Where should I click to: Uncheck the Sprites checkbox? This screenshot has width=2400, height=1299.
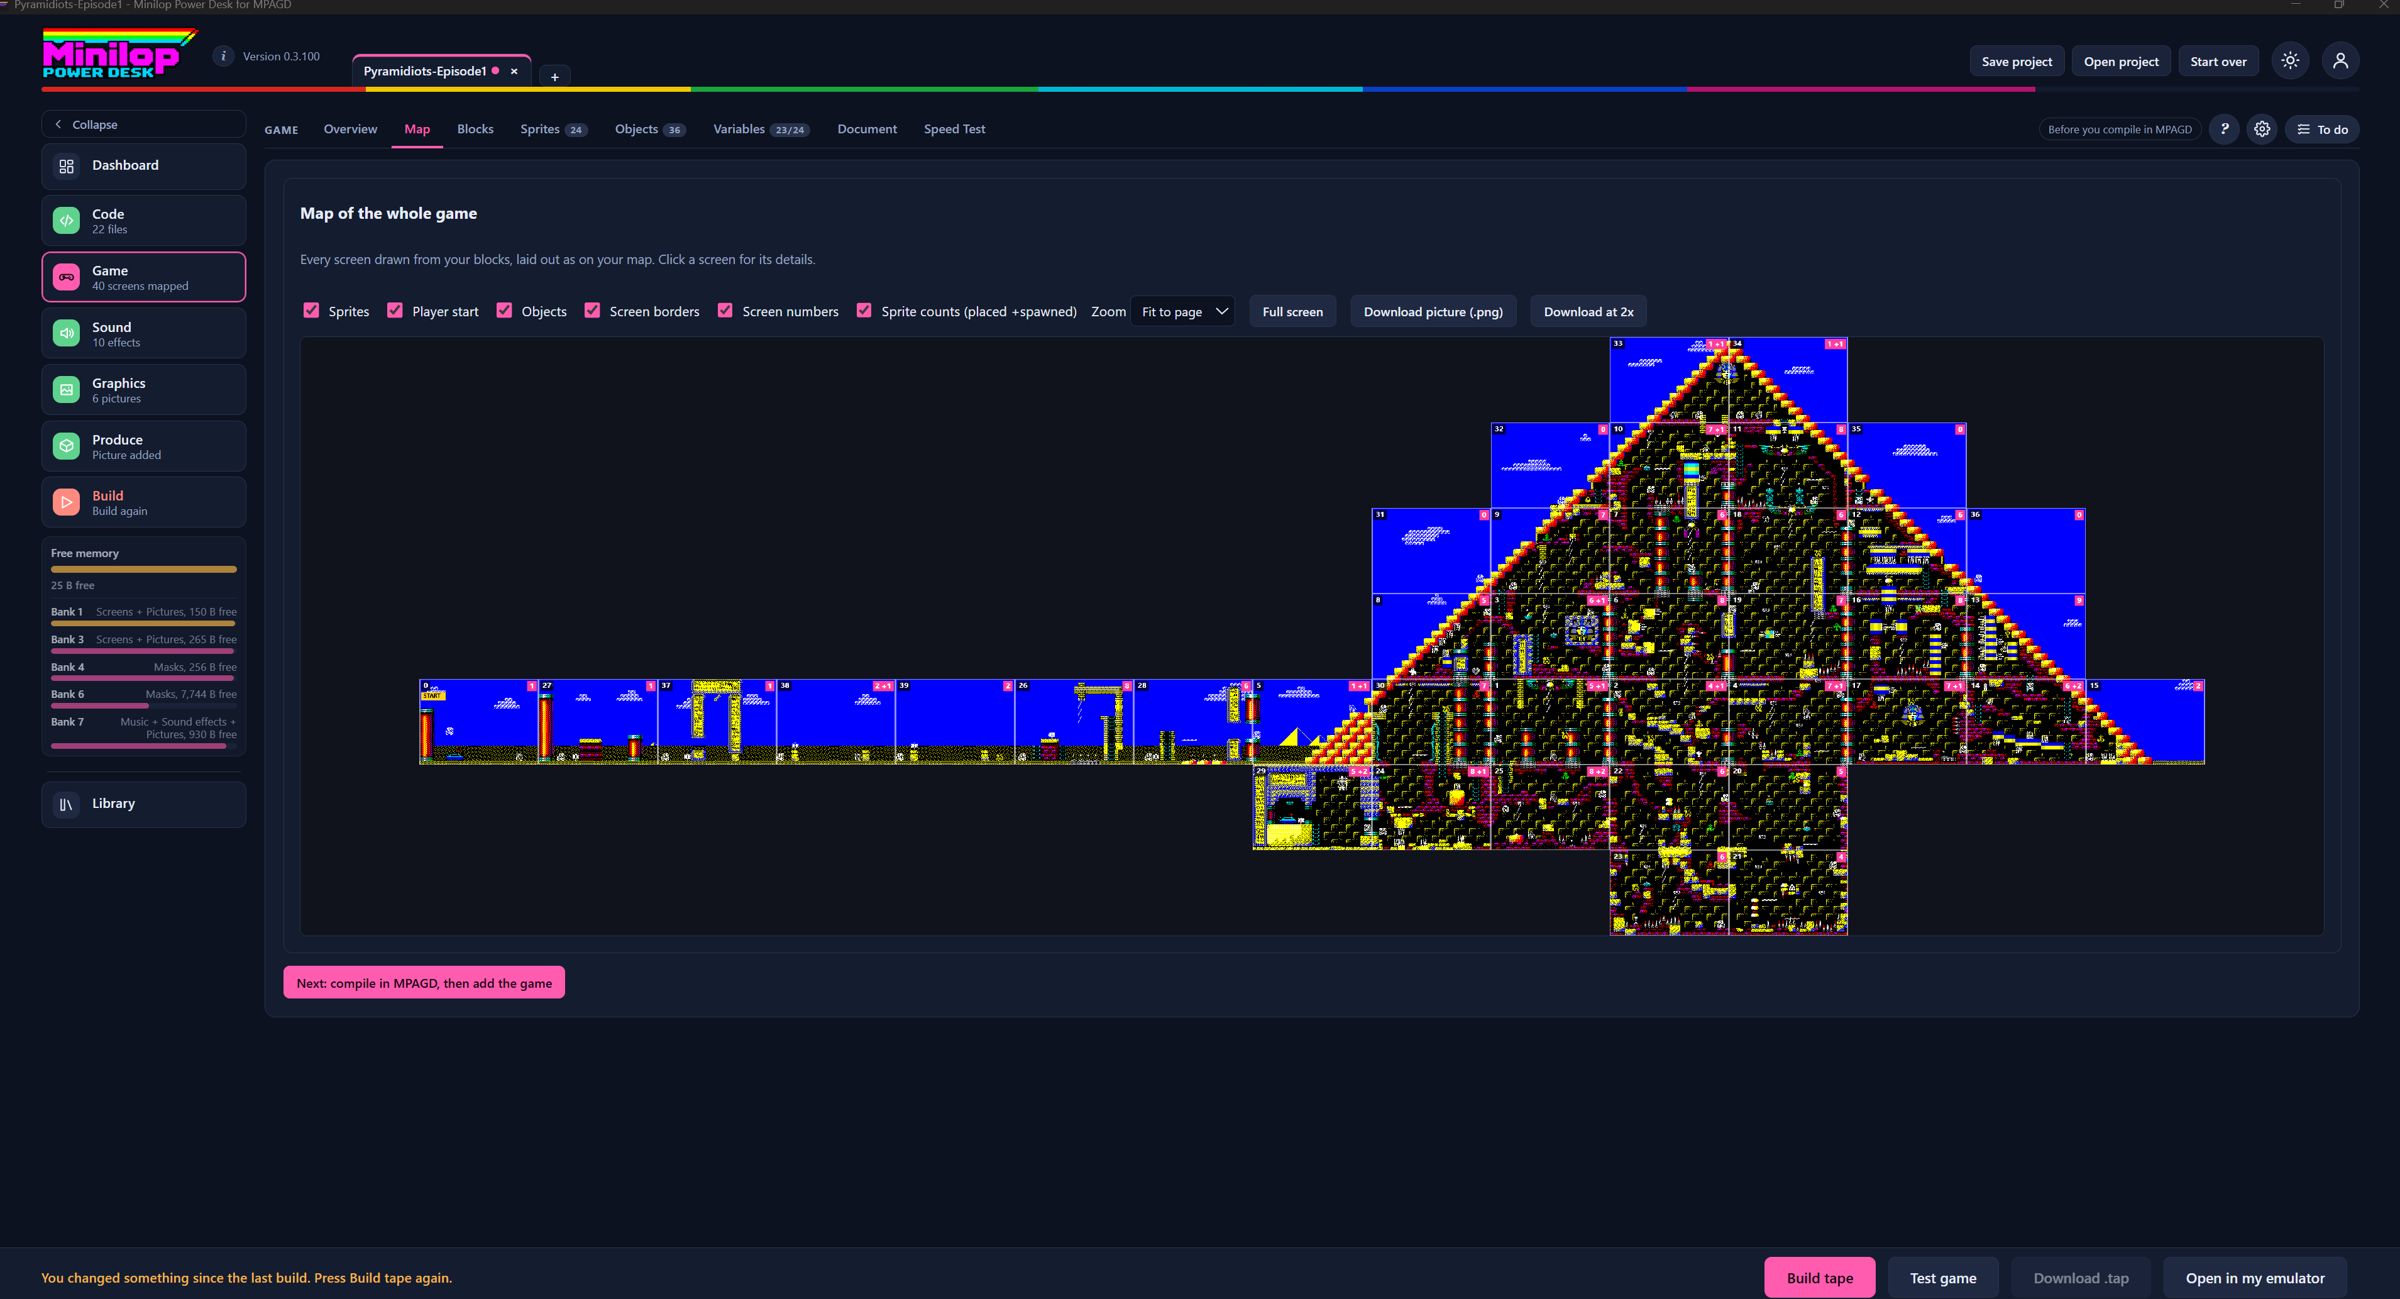[311, 310]
